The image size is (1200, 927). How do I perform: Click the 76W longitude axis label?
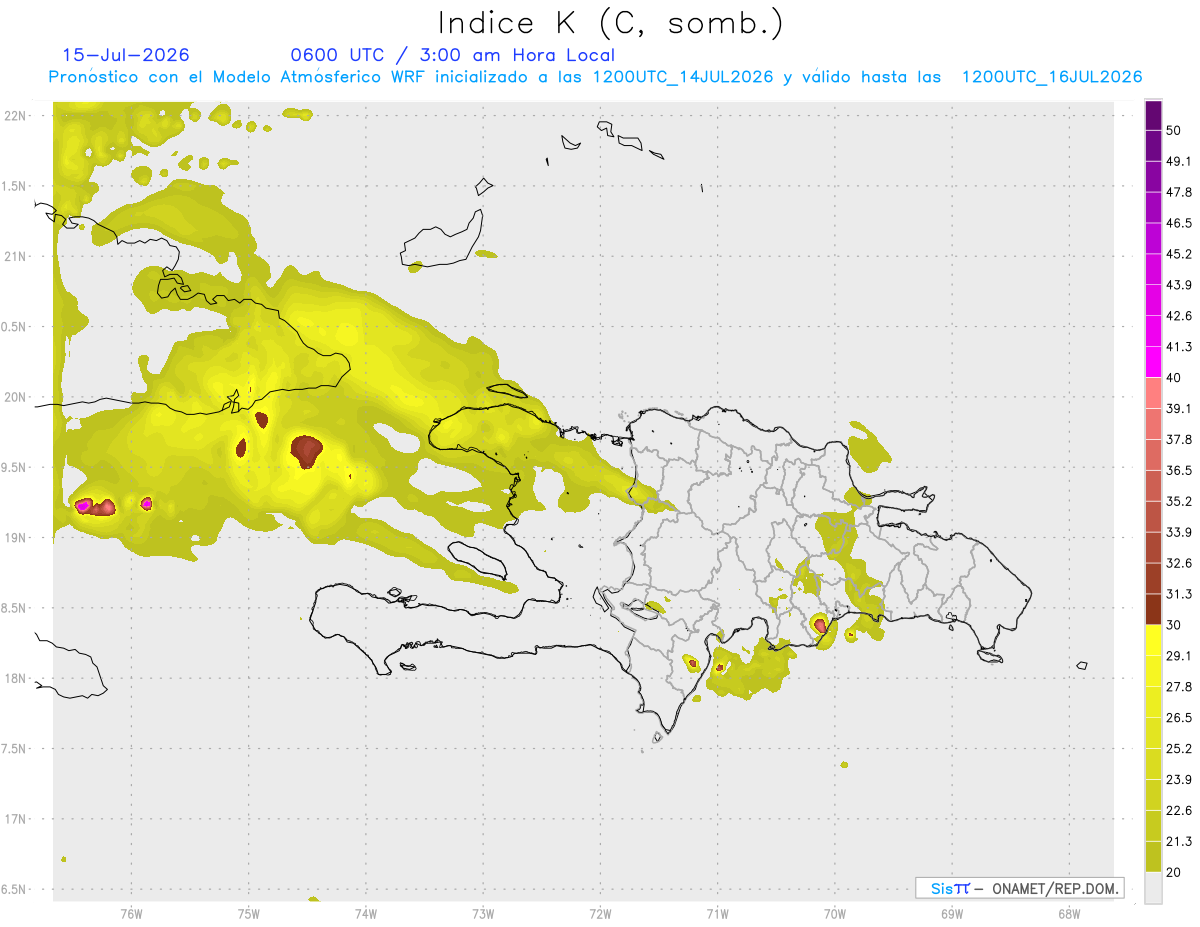[131, 914]
